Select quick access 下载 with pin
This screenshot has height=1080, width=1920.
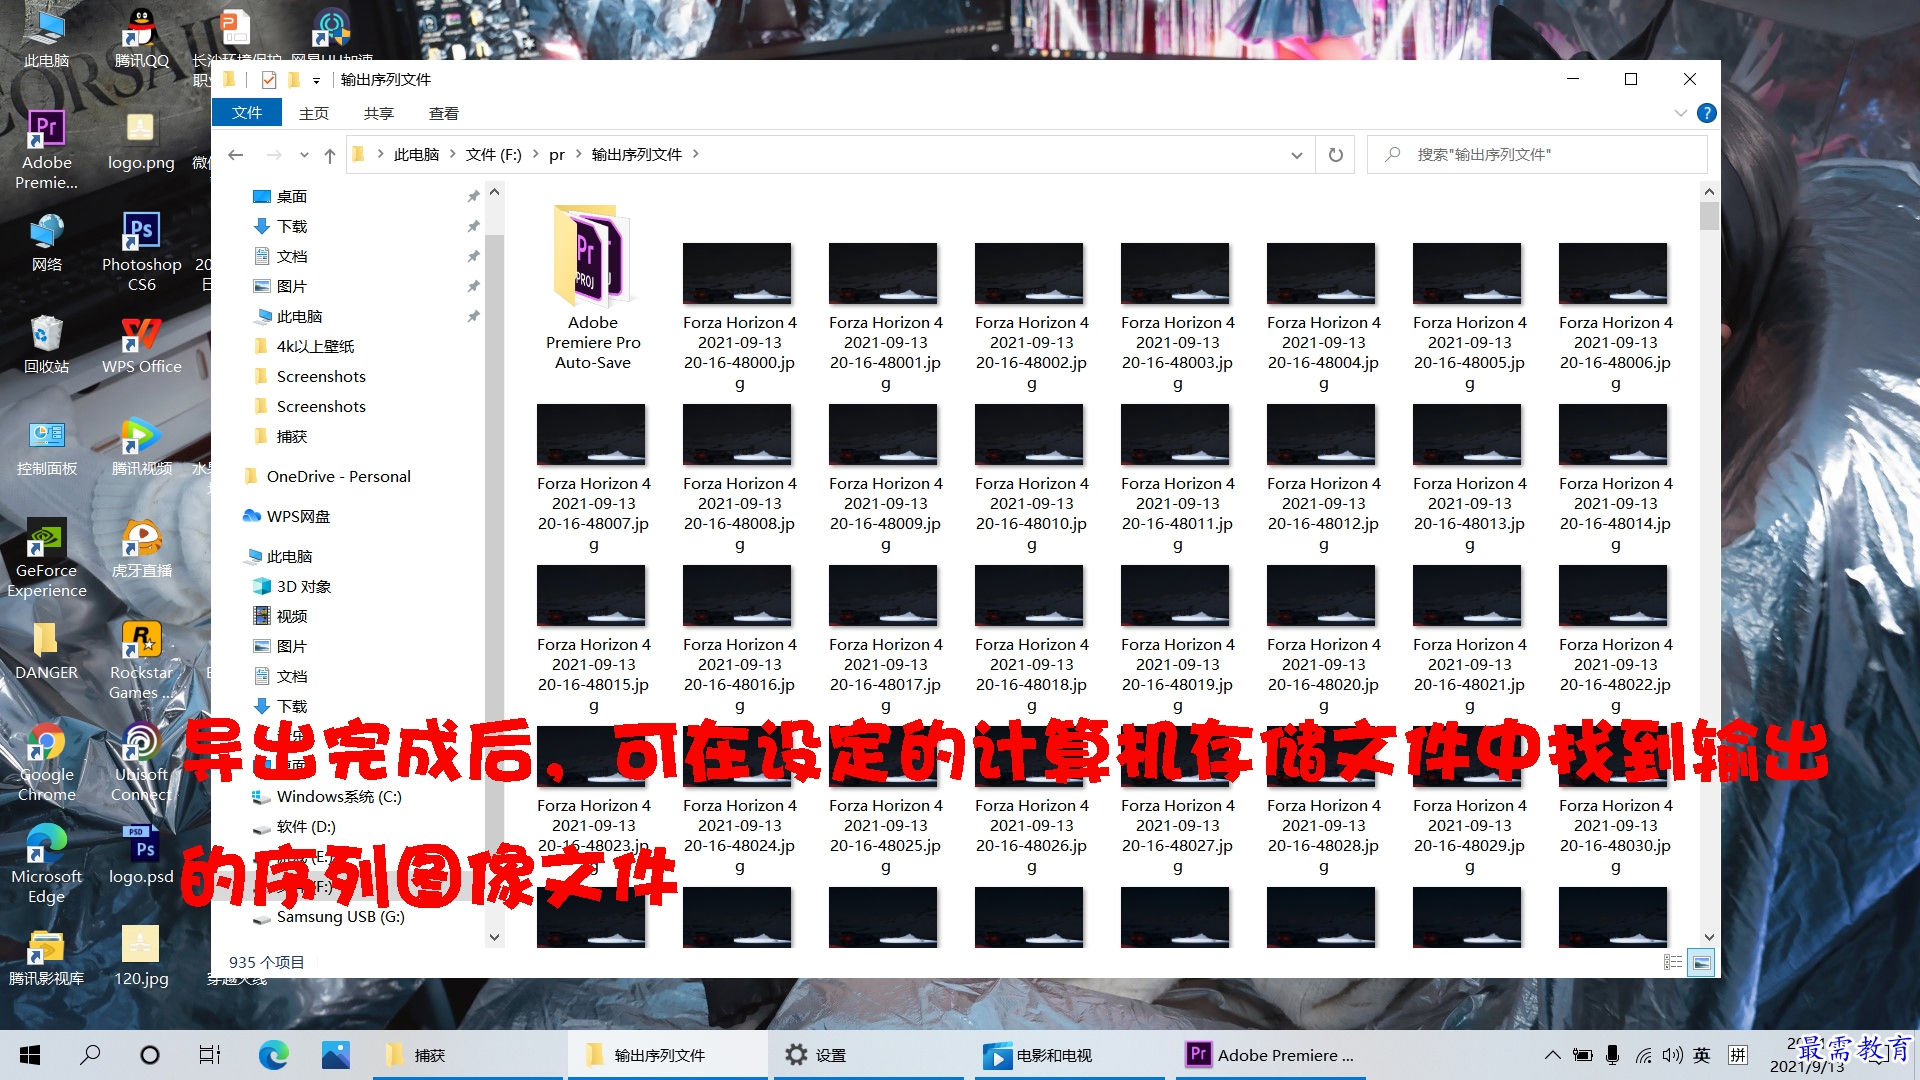(292, 227)
